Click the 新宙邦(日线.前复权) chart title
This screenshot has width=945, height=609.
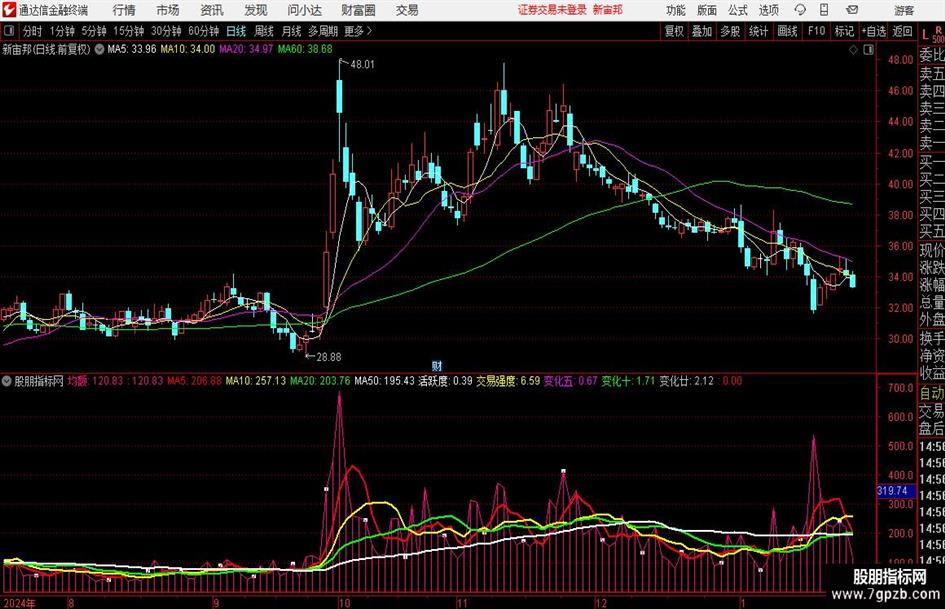[x=46, y=49]
